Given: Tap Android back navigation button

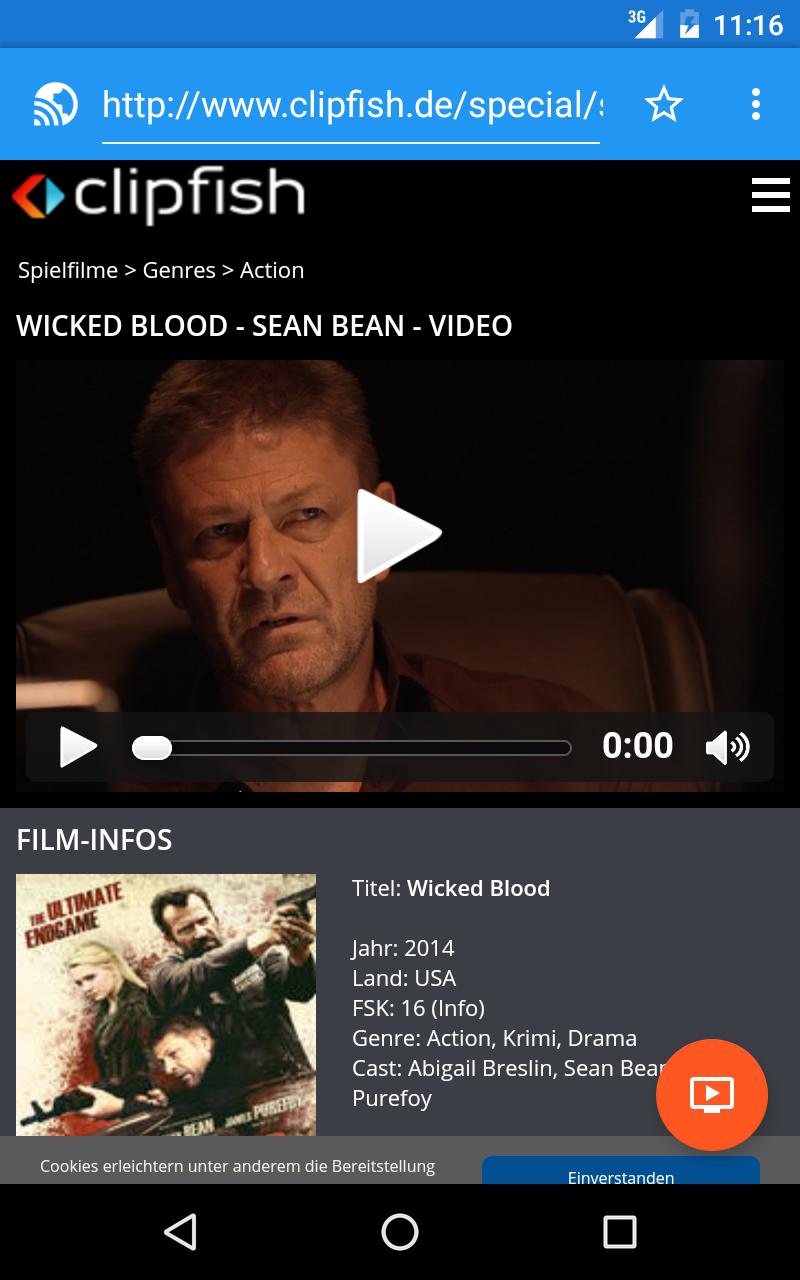Looking at the screenshot, I should (180, 1232).
